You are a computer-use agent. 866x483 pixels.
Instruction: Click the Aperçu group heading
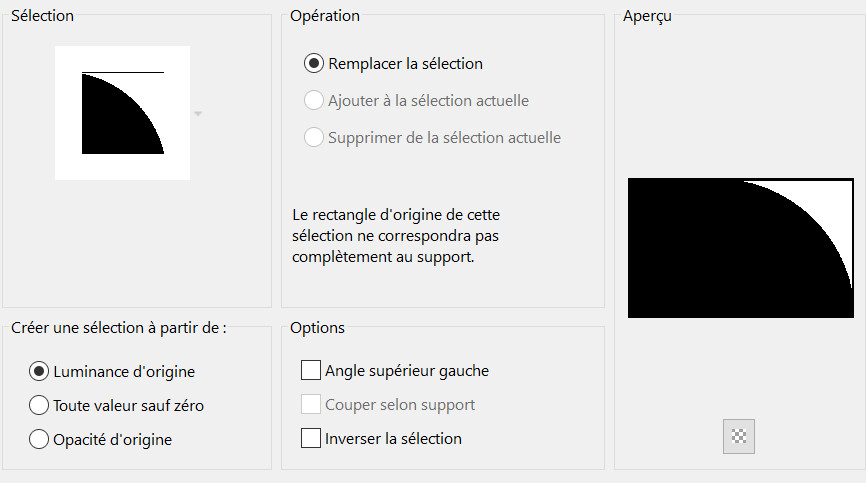click(647, 17)
